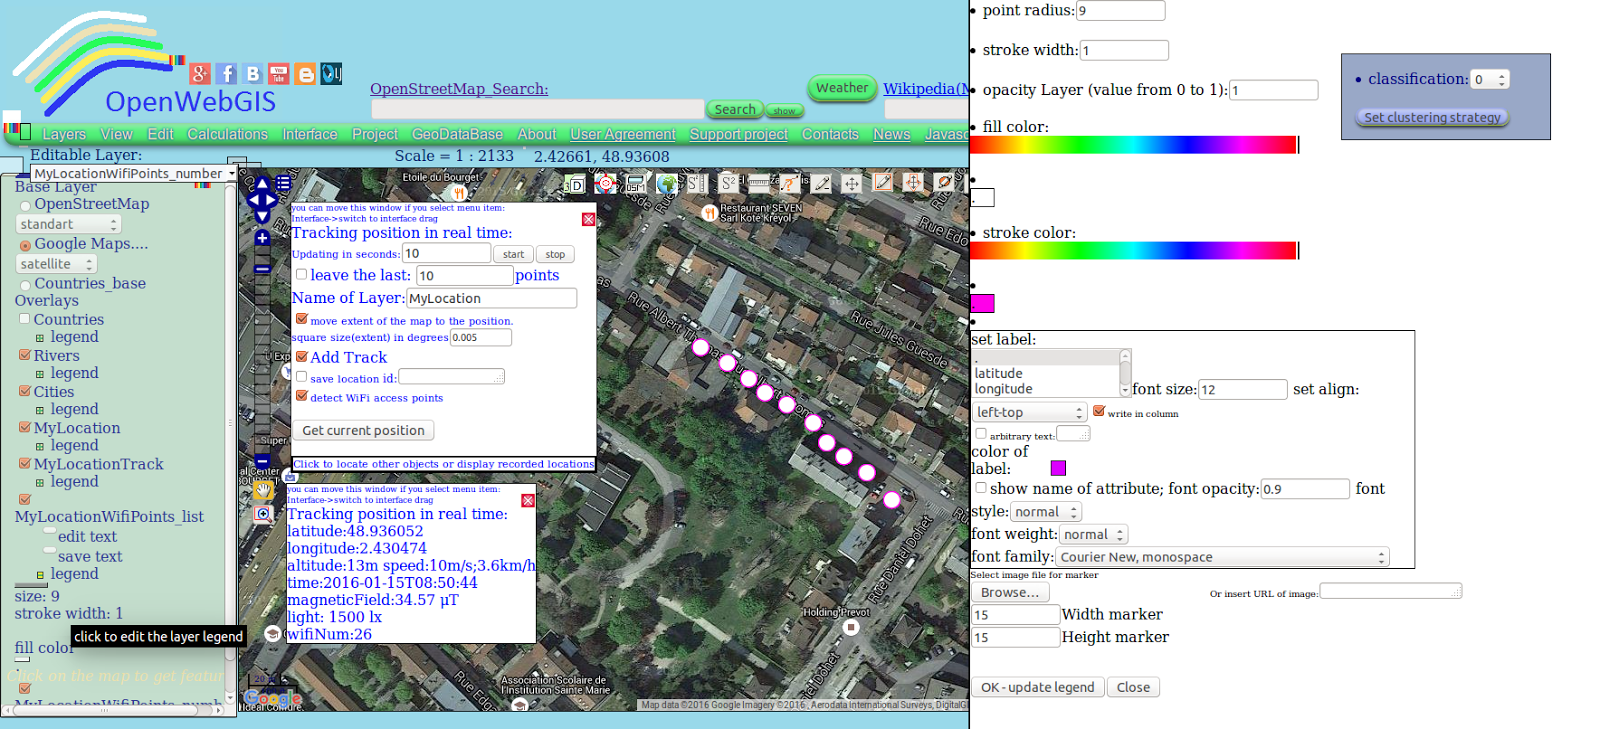
Task: Click the S1 ruler measure icon
Action: coord(697,183)
